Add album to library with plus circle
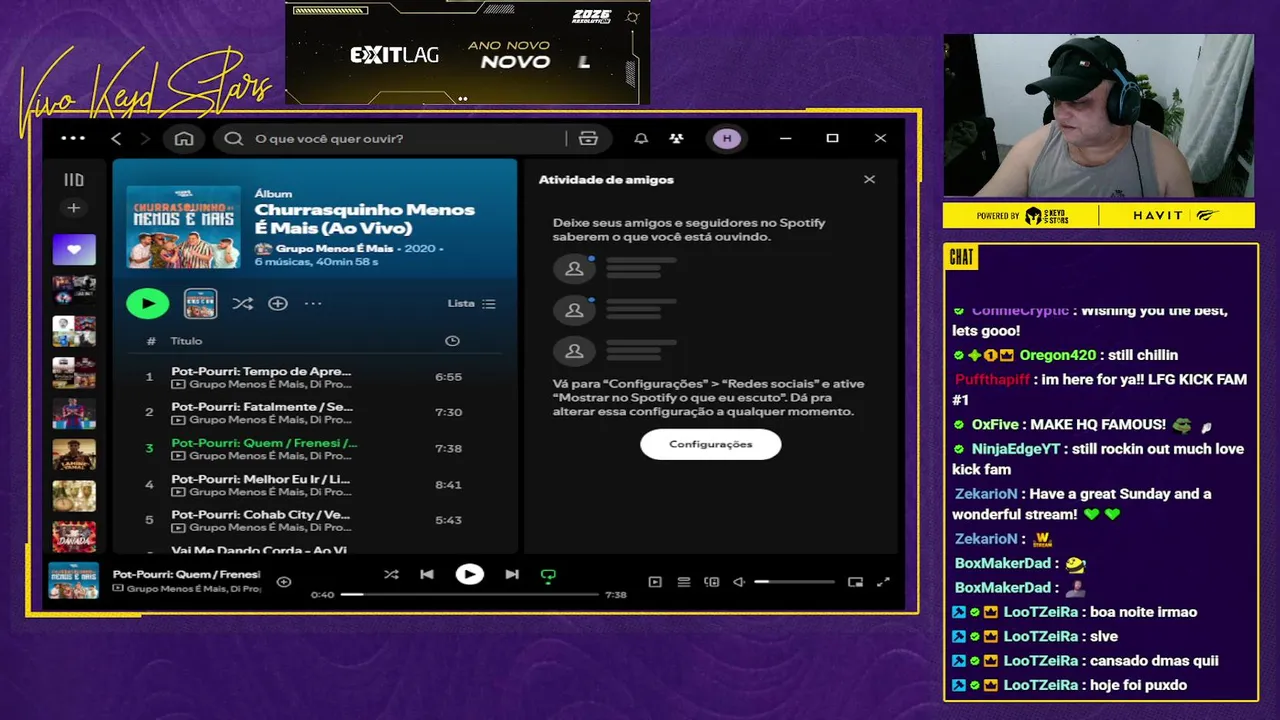The height and width of the screenshot is (720, 1280). coord(278,303)
